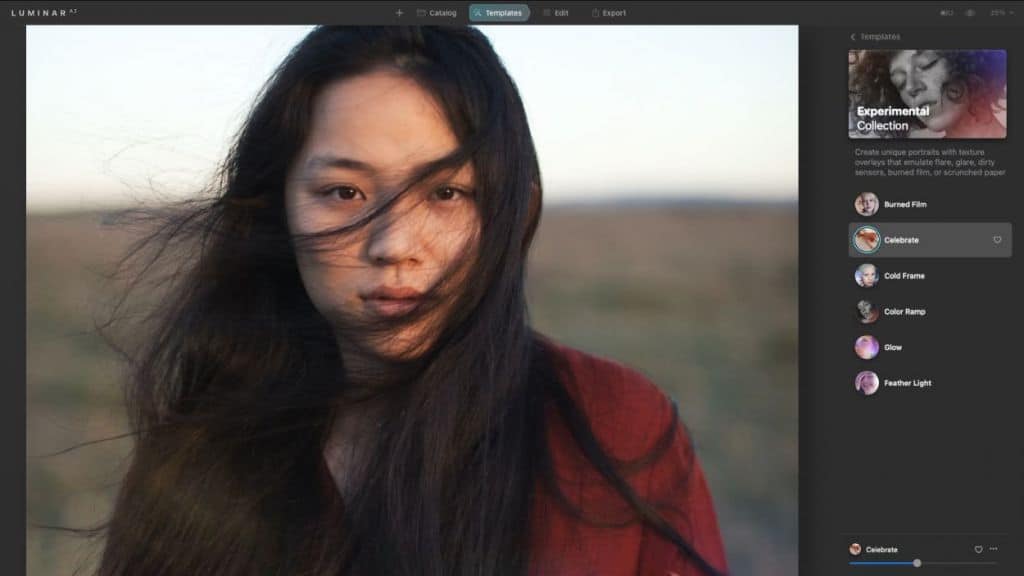Image resolution: width=1024 pixels, height=576 pixels.
Task: Select the active Templates tab
Action: coord(499,13)
